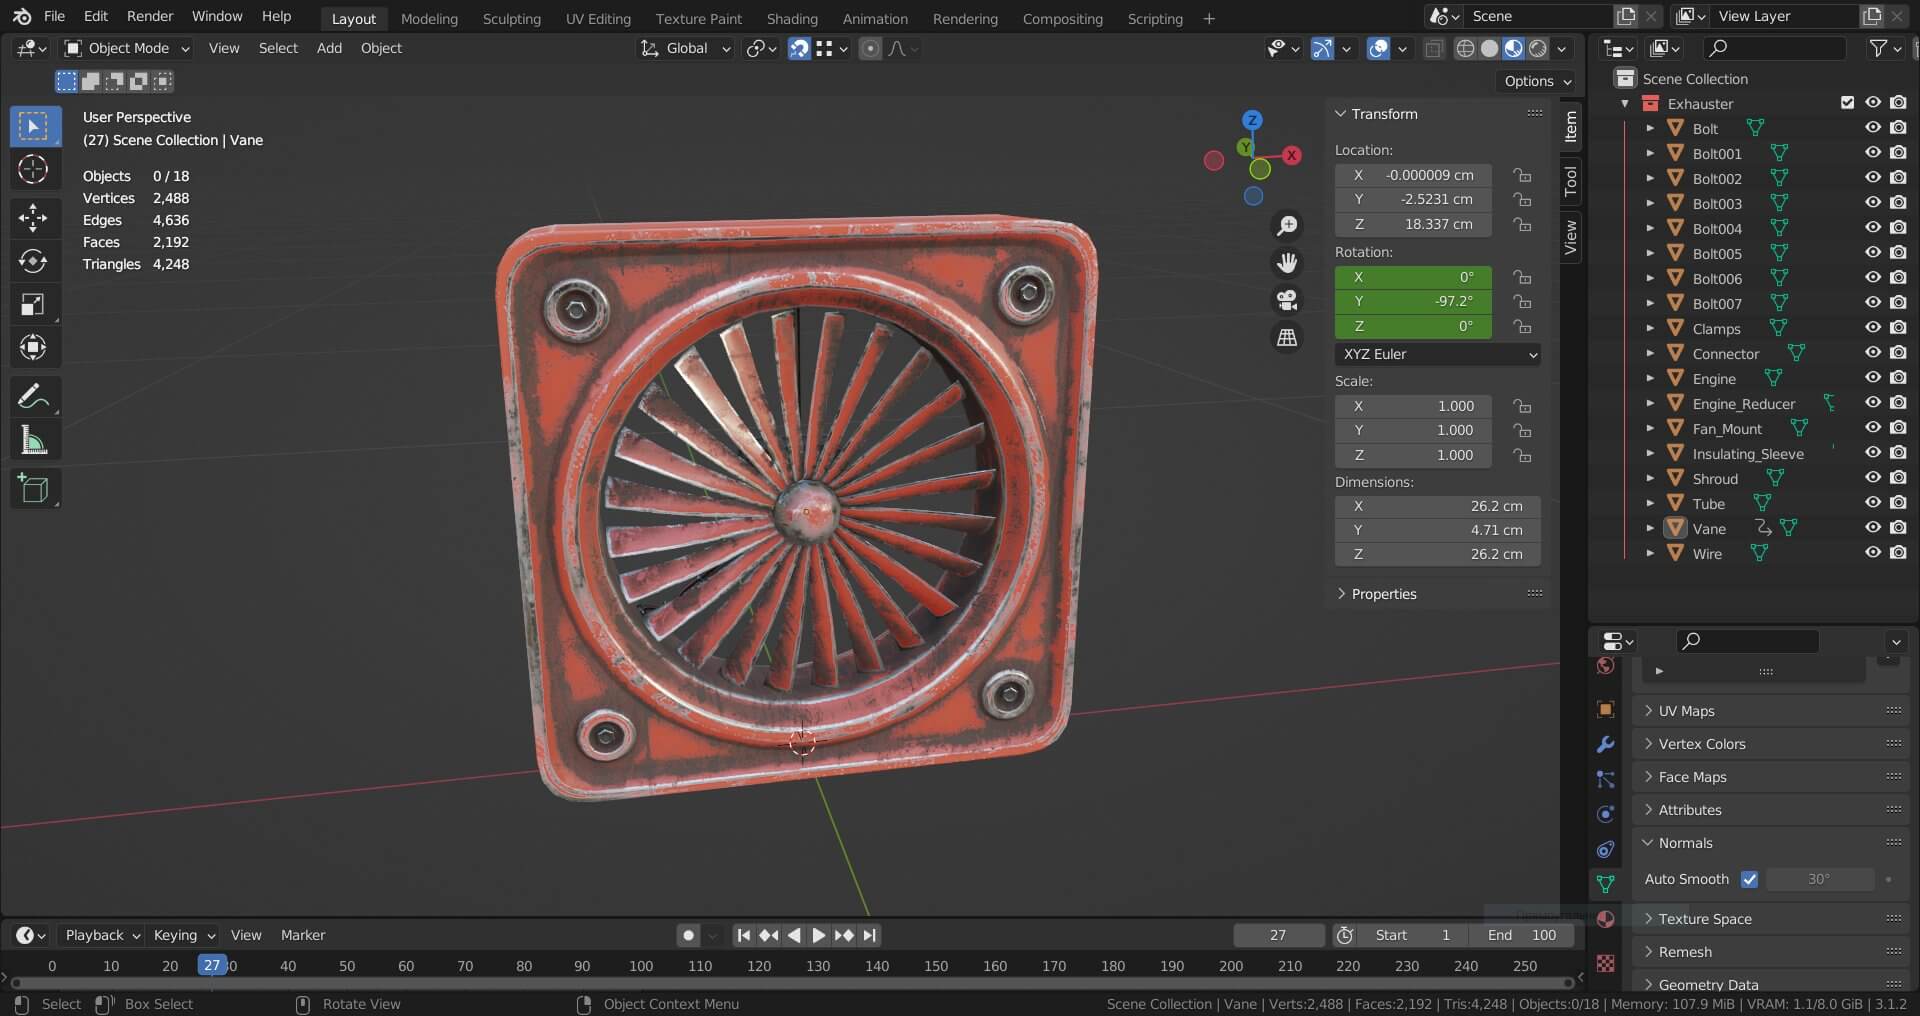
Task: Open the Render menu
Action: (x=150, y=16)
